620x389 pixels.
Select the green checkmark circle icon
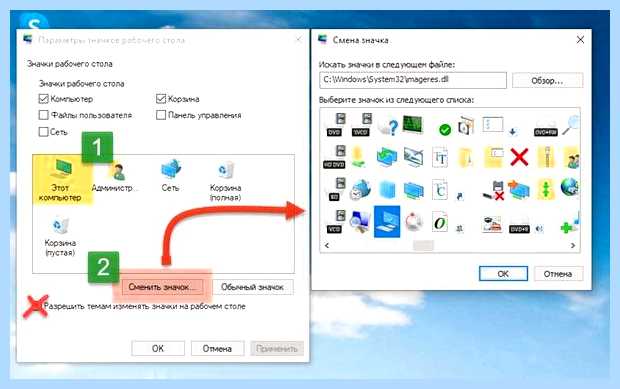tap(445, 129)
